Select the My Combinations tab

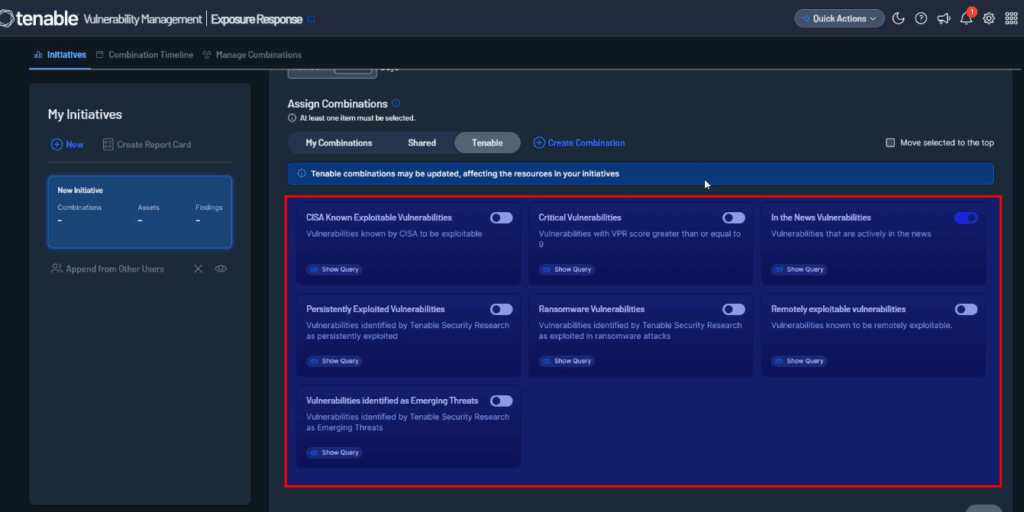pyautogui.click(x=339, y=143)
